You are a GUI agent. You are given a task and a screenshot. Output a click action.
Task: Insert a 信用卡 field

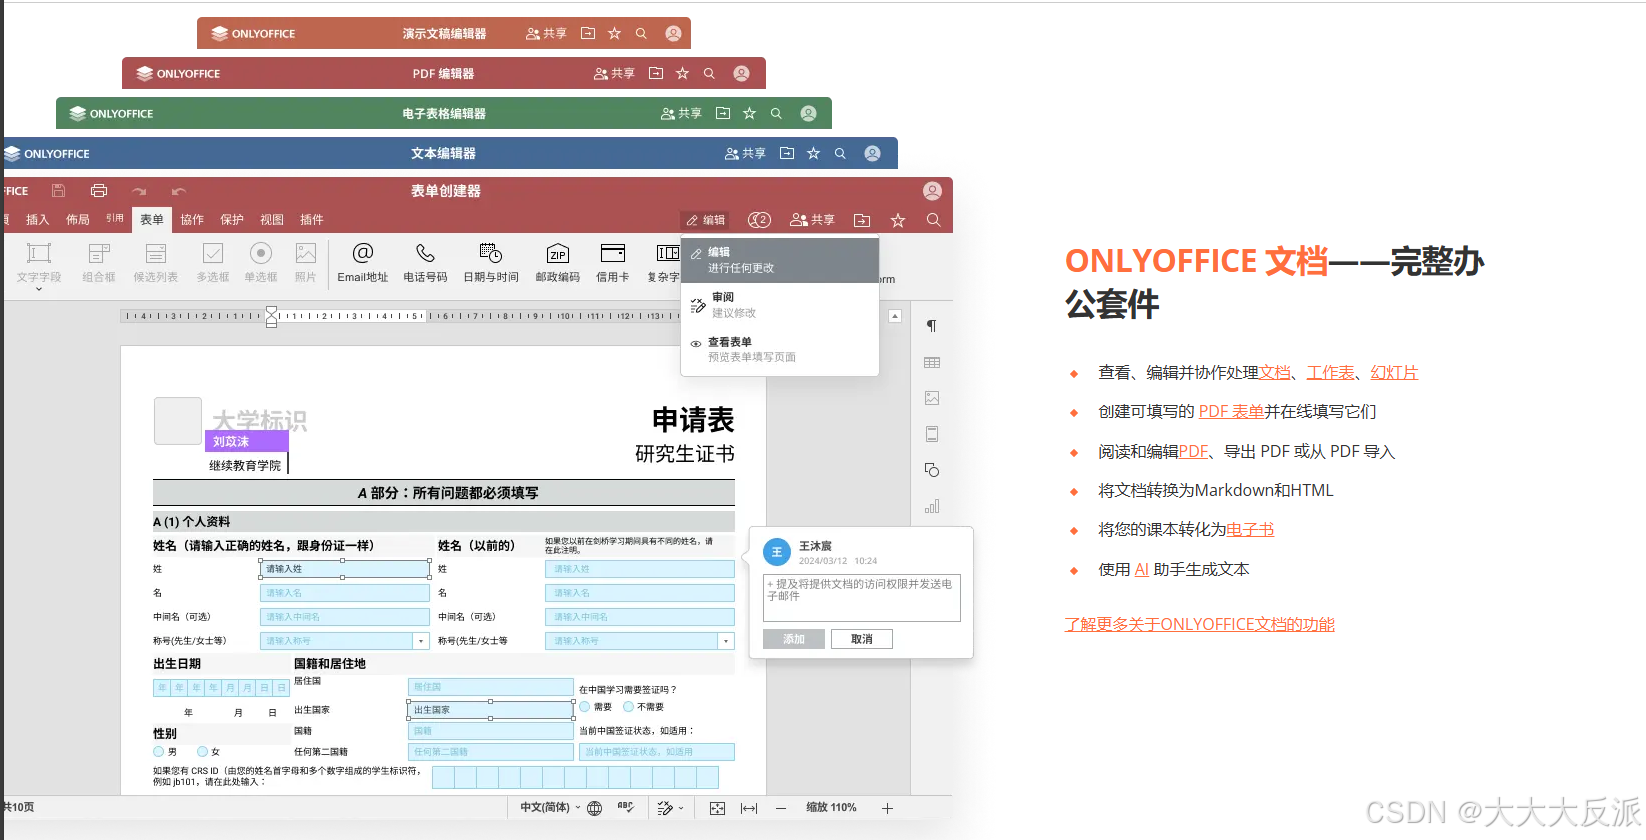pyautogui.click(x=613, y=262)
